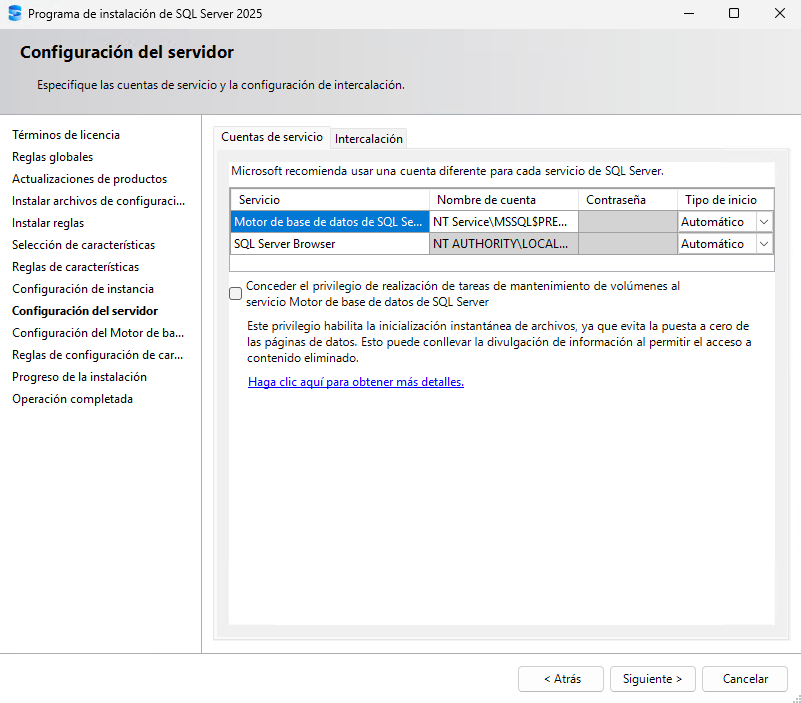The width and height of the screenshot is (801, 703).
Task: Maximize the installer window
Action: tap(734, 14)
